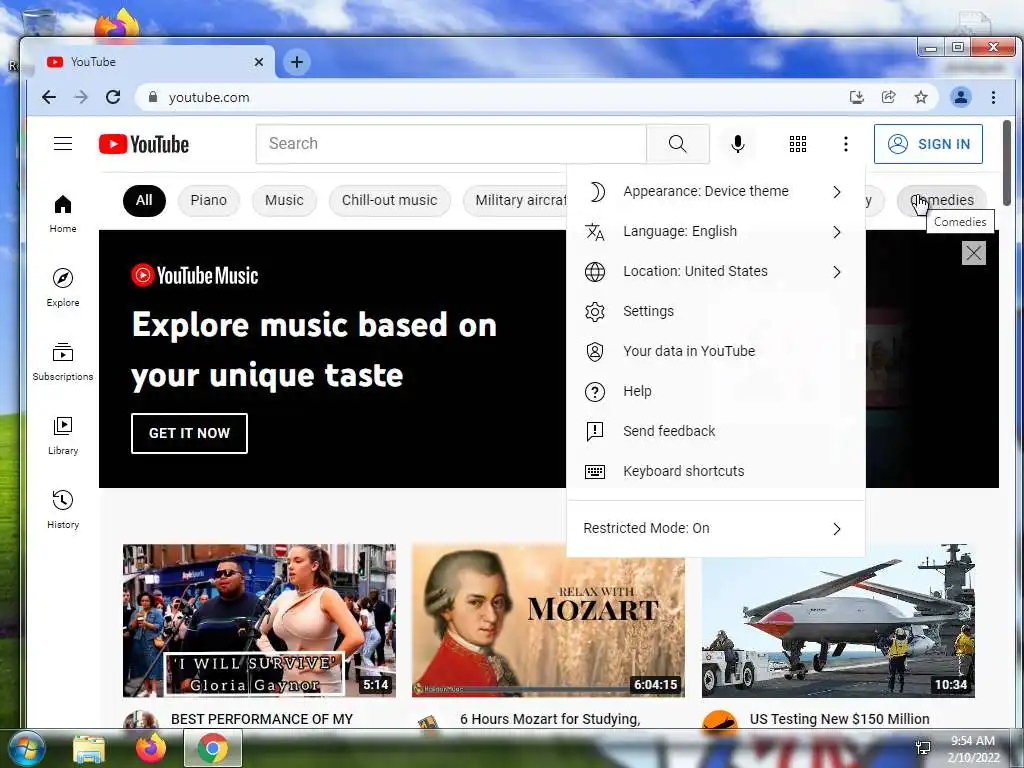Image resolution: width=1024 pixels, height=768 pixels.
Task: Click the Chrome taskbar icon
Action: 213,748
